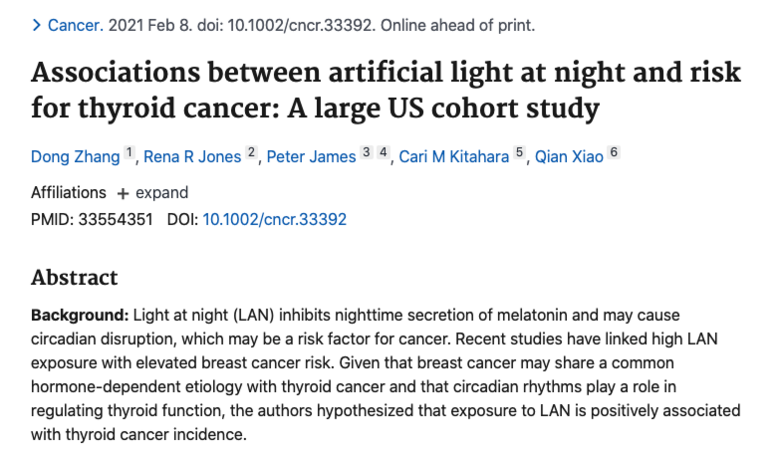The image size is (780, 452).
Task: Open Rena R Jones author link
Action: pos(192,157)
